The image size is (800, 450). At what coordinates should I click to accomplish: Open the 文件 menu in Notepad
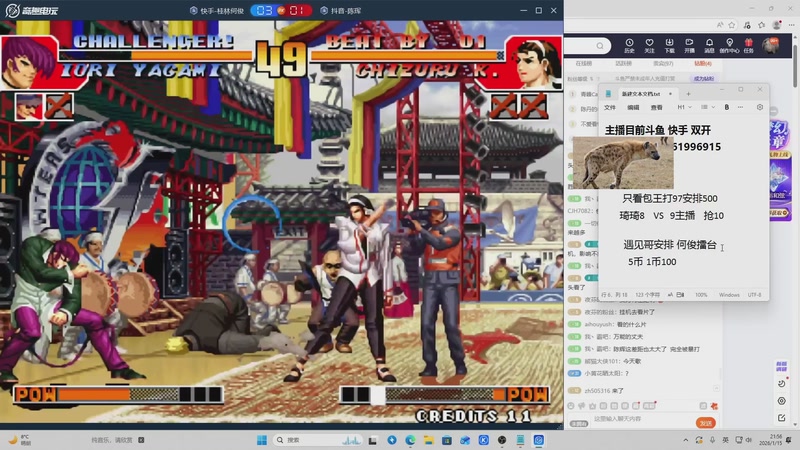pyautogui.click(x=610, y=108)
